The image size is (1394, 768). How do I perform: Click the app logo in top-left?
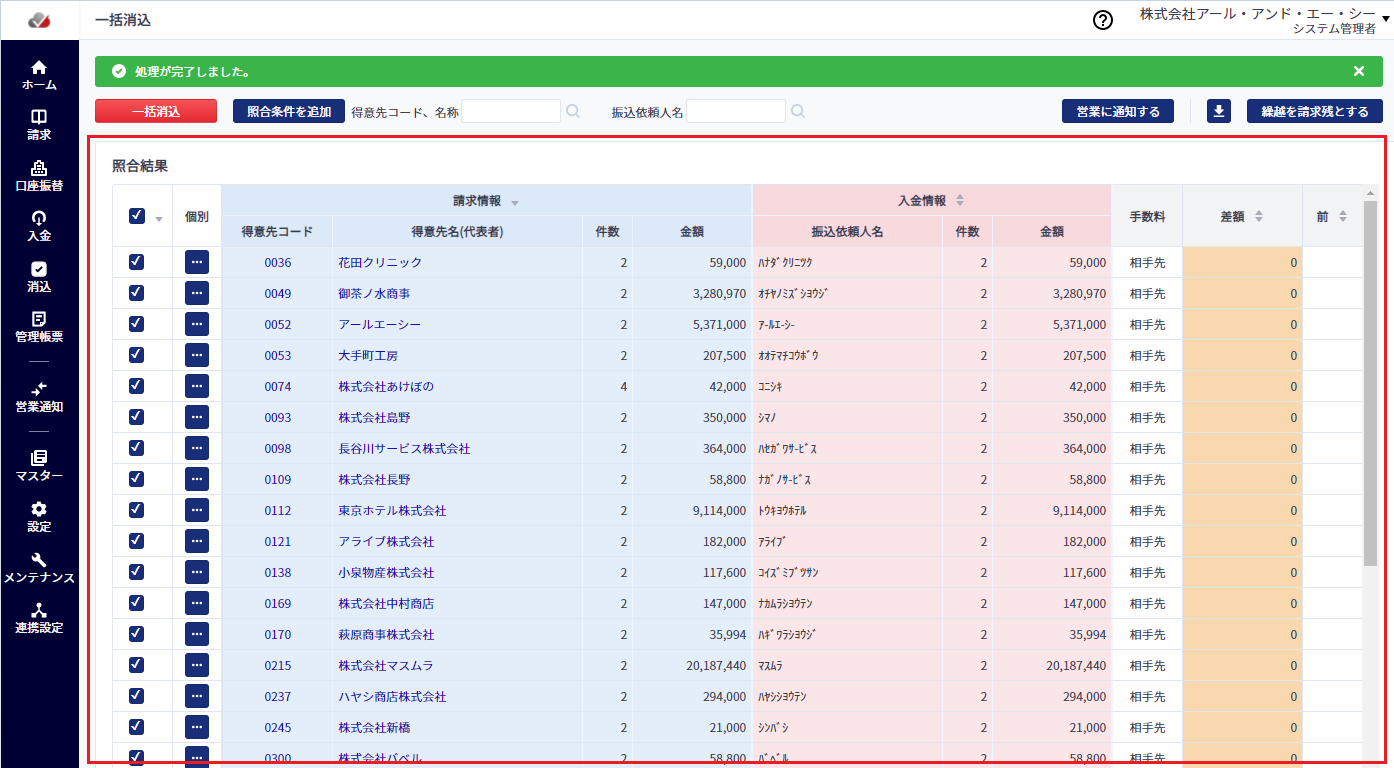pos(39,20)
